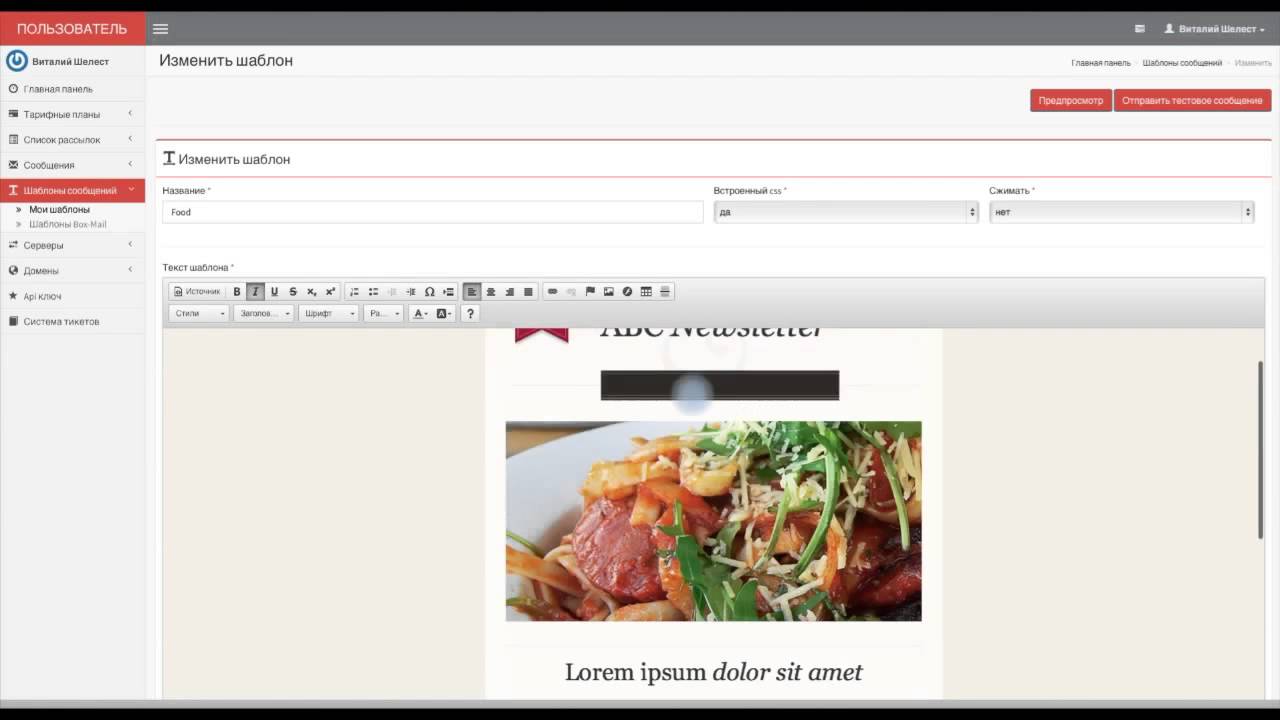The height and width of the screenshot is (720, 1280).
Task: Click the top bar card icon
Action: point(1140,29)
